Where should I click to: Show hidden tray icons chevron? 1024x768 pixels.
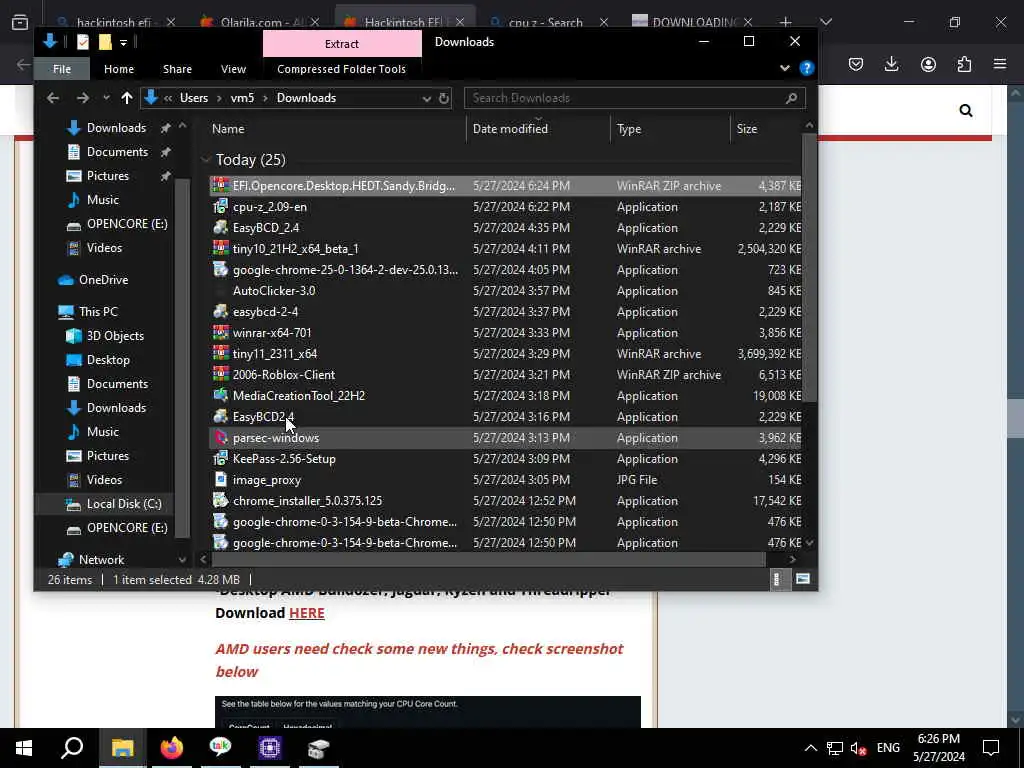(810, 748)
